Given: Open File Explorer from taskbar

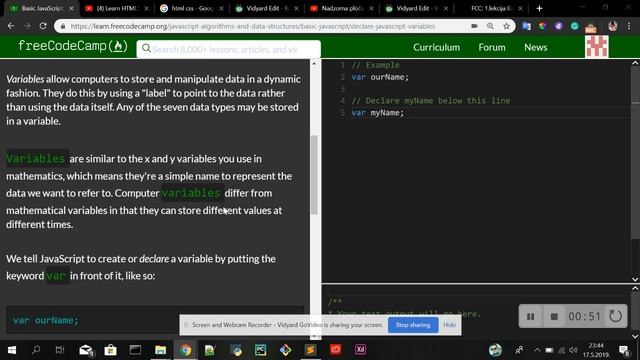Looking at the screenshot, I should [160, 350].
